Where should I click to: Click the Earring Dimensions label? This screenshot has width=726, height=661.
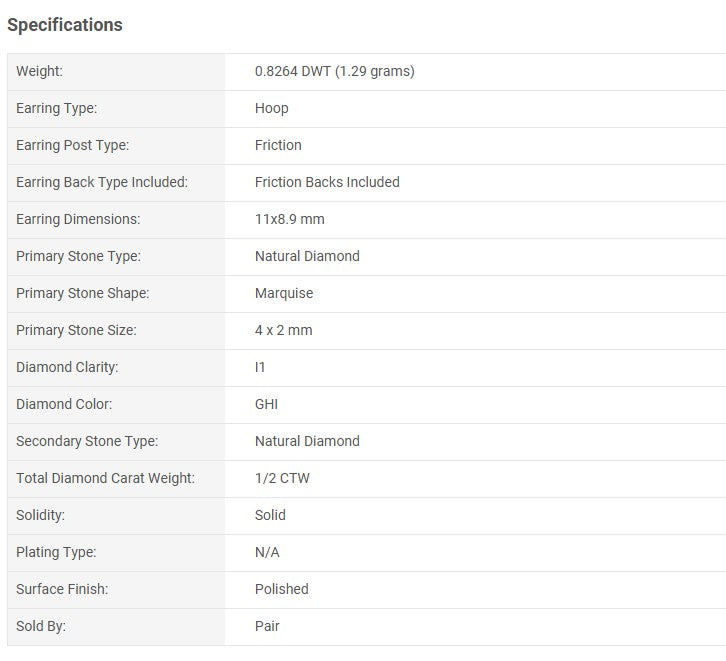[78, 219]
